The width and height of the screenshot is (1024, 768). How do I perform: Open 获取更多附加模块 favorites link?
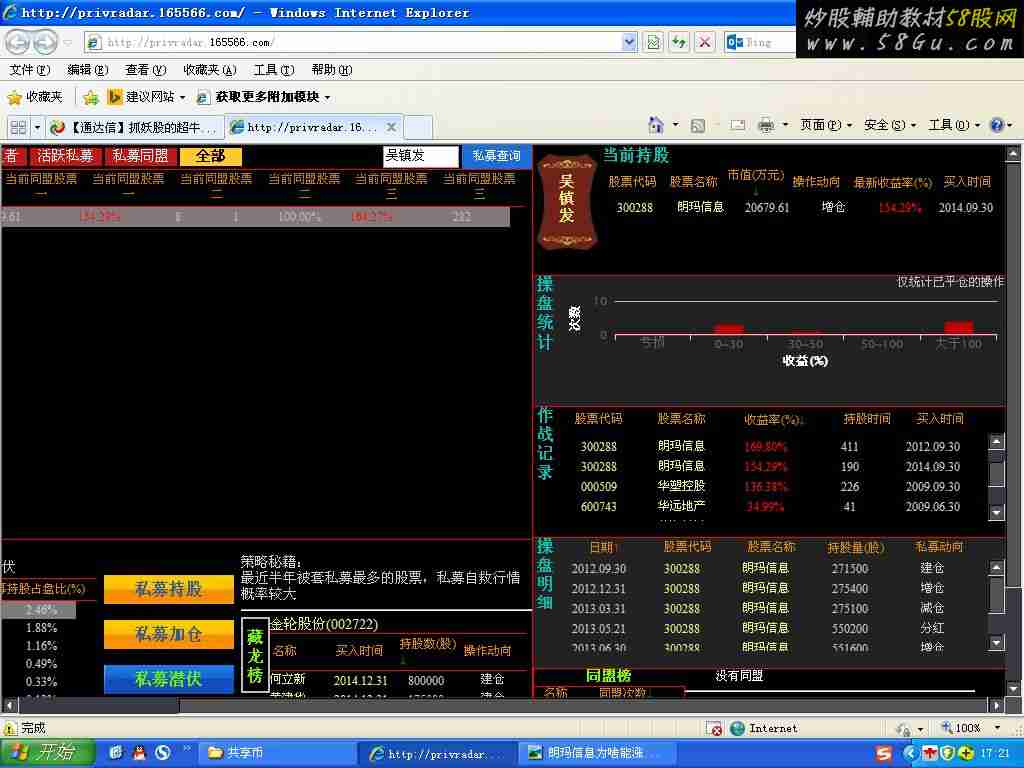coord(264,97)
